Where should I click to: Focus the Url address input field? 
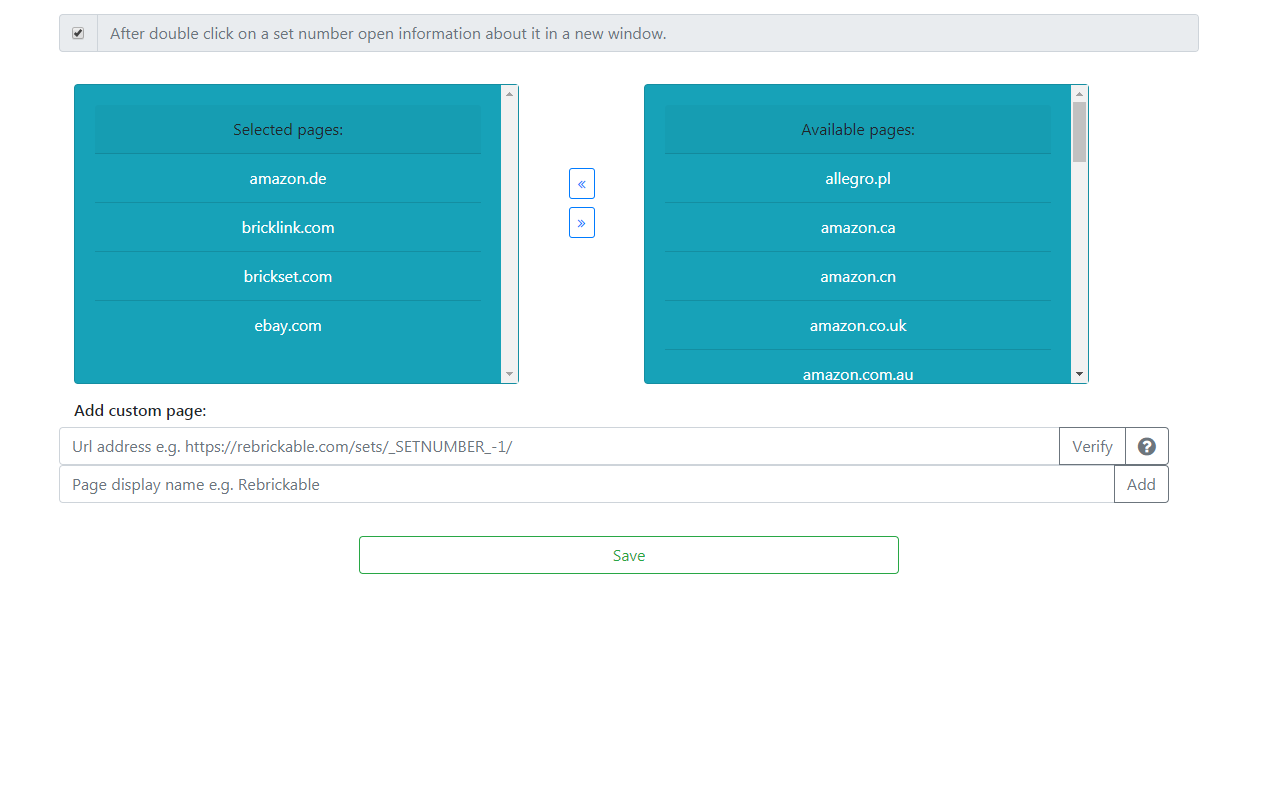pyautogui.click(x=559, y=446)
